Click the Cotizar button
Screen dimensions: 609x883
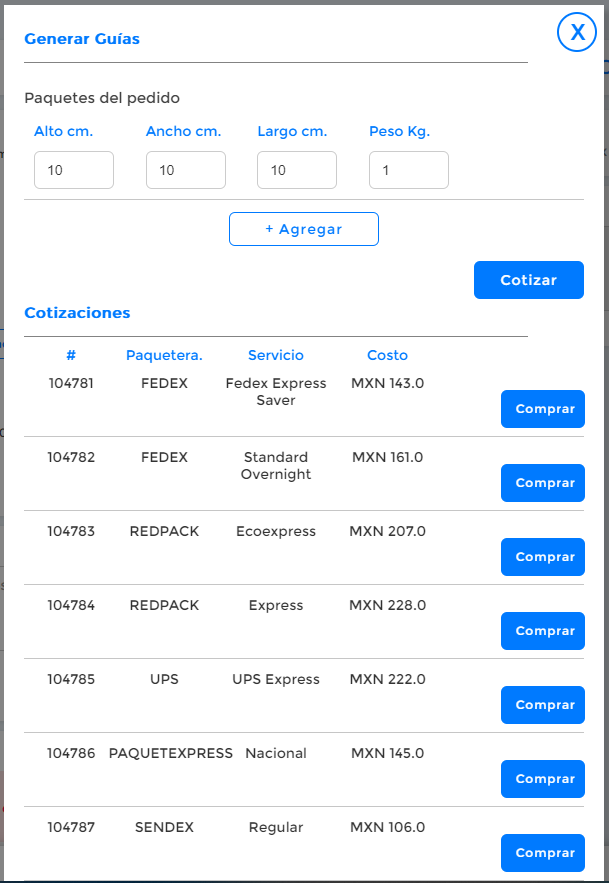pyautogui.click(x=528, y=280)
